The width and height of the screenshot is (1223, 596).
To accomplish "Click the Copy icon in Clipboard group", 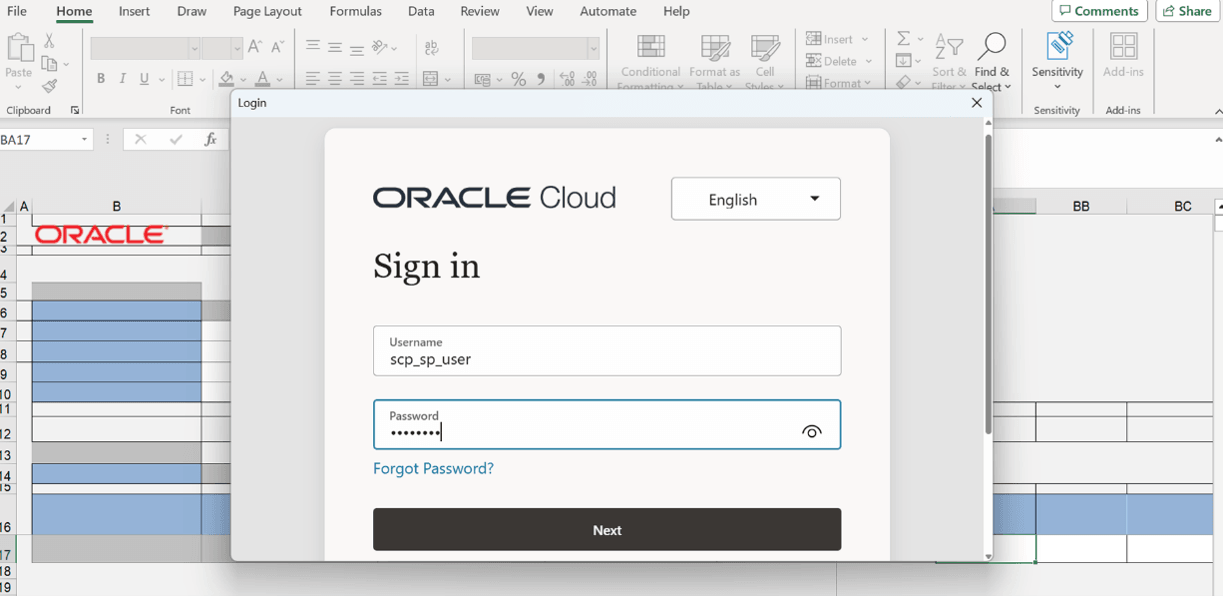I will click(x=49, y=64).
